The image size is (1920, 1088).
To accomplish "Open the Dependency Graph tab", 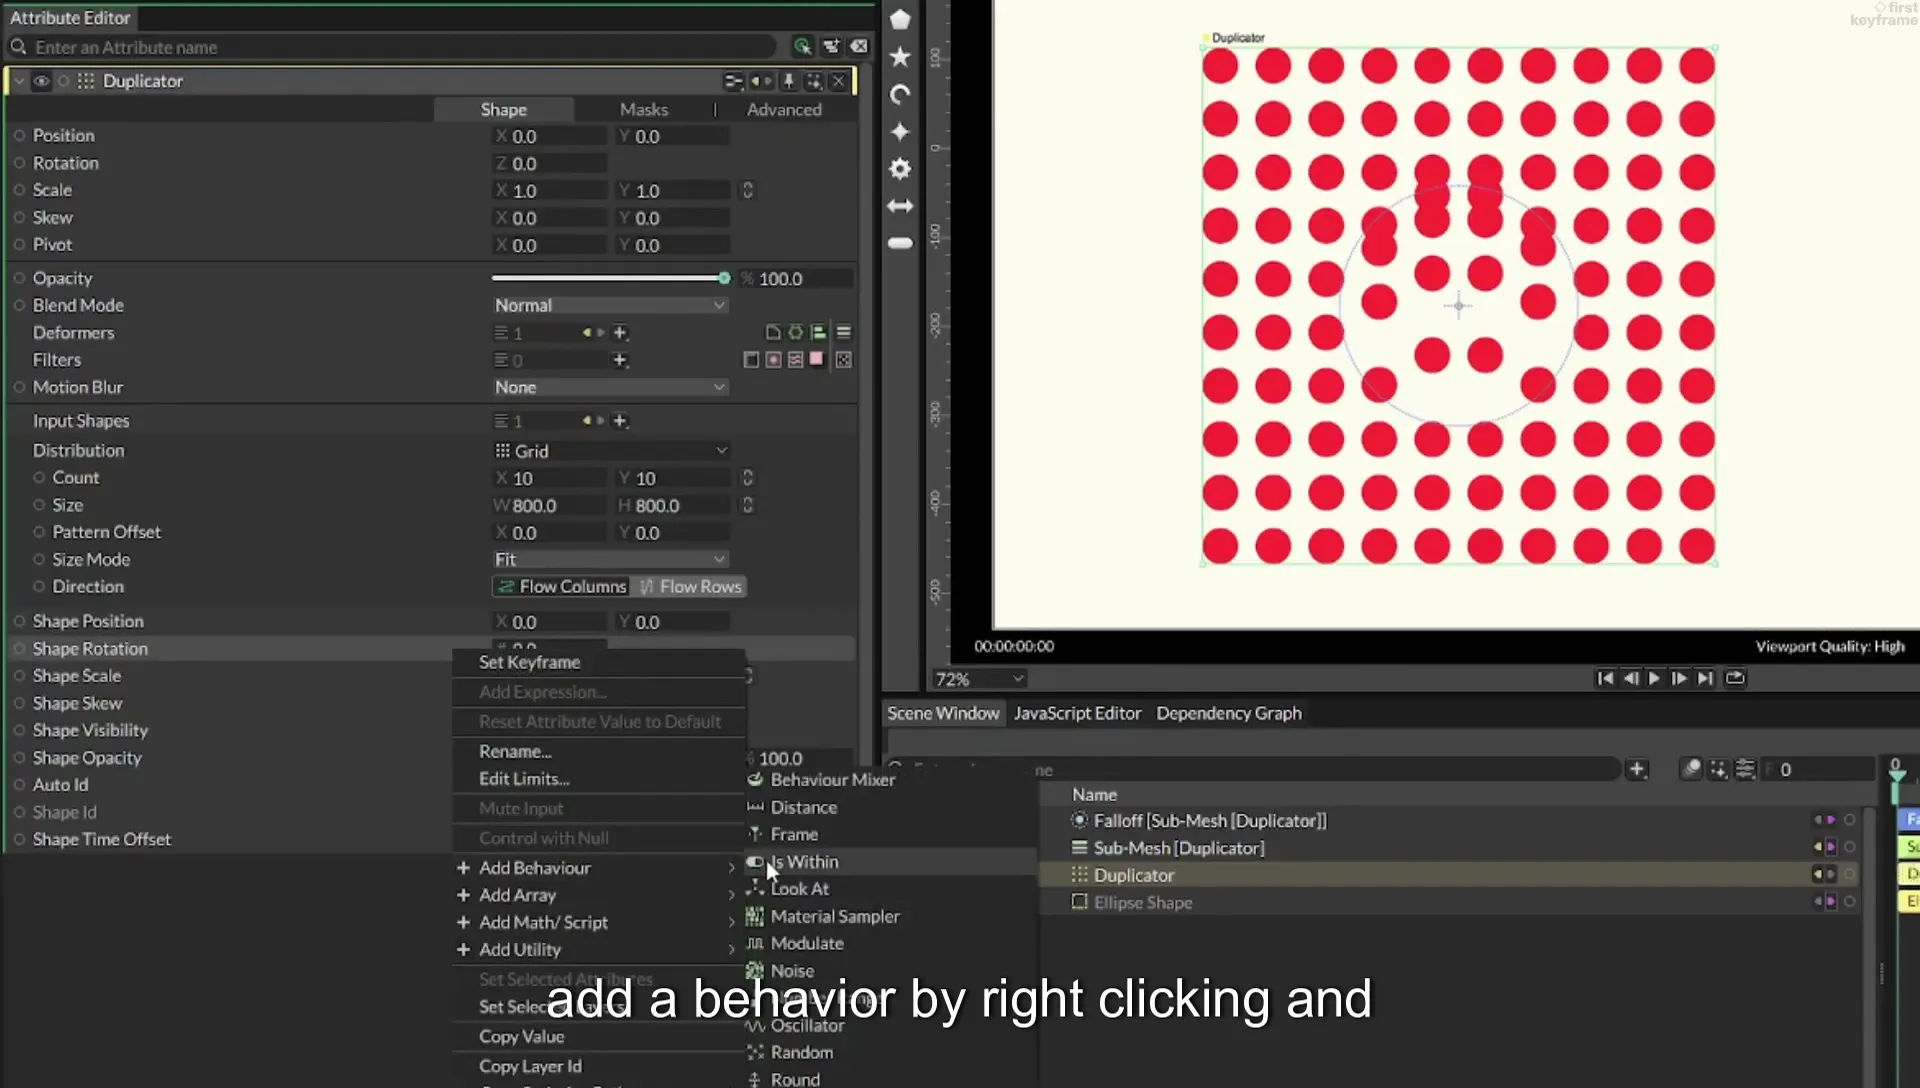I will [1229, 713].
